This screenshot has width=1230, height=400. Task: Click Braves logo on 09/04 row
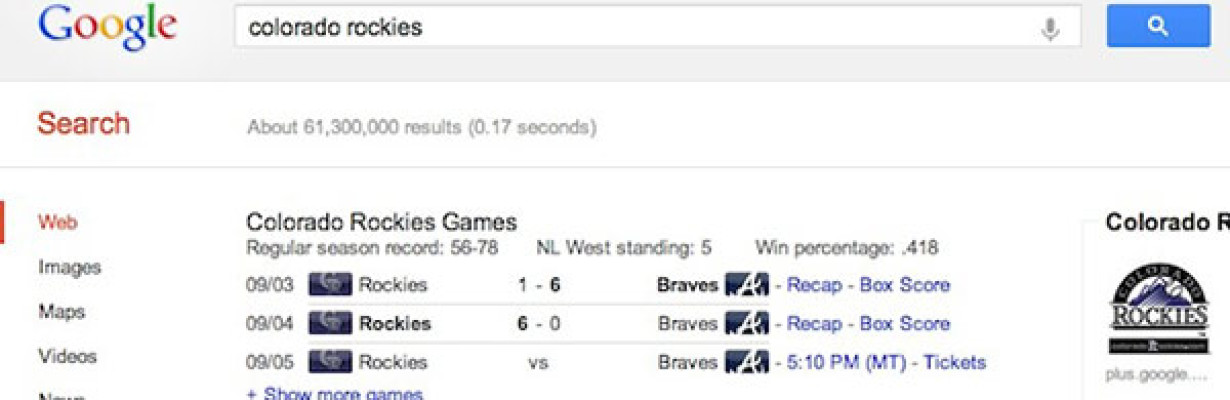[x=746, y=323]
